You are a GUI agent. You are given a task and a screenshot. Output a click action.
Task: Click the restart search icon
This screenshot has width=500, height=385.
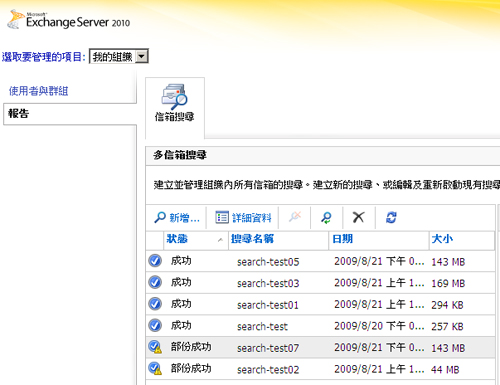(x=326, y=218)
